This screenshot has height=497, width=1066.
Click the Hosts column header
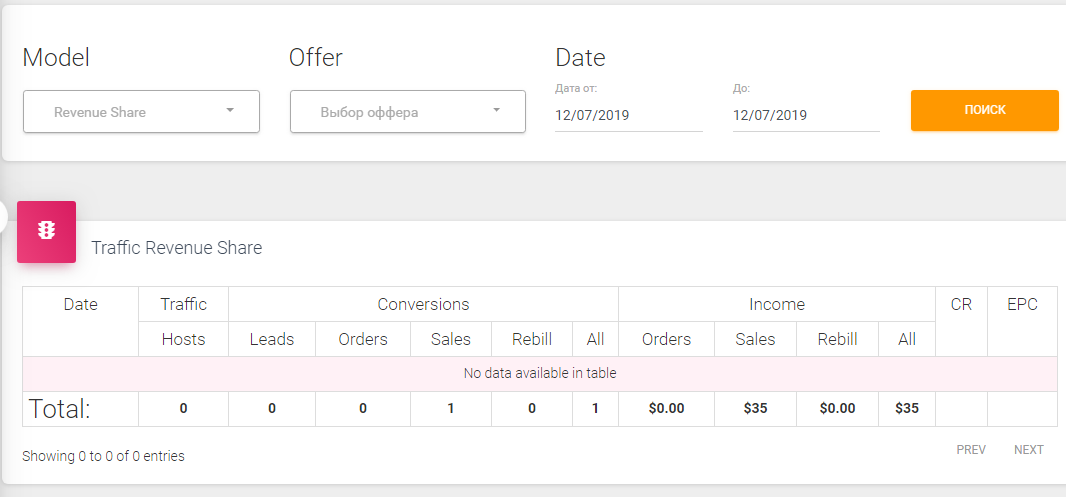pyautogui.click(x=183, y=339)
